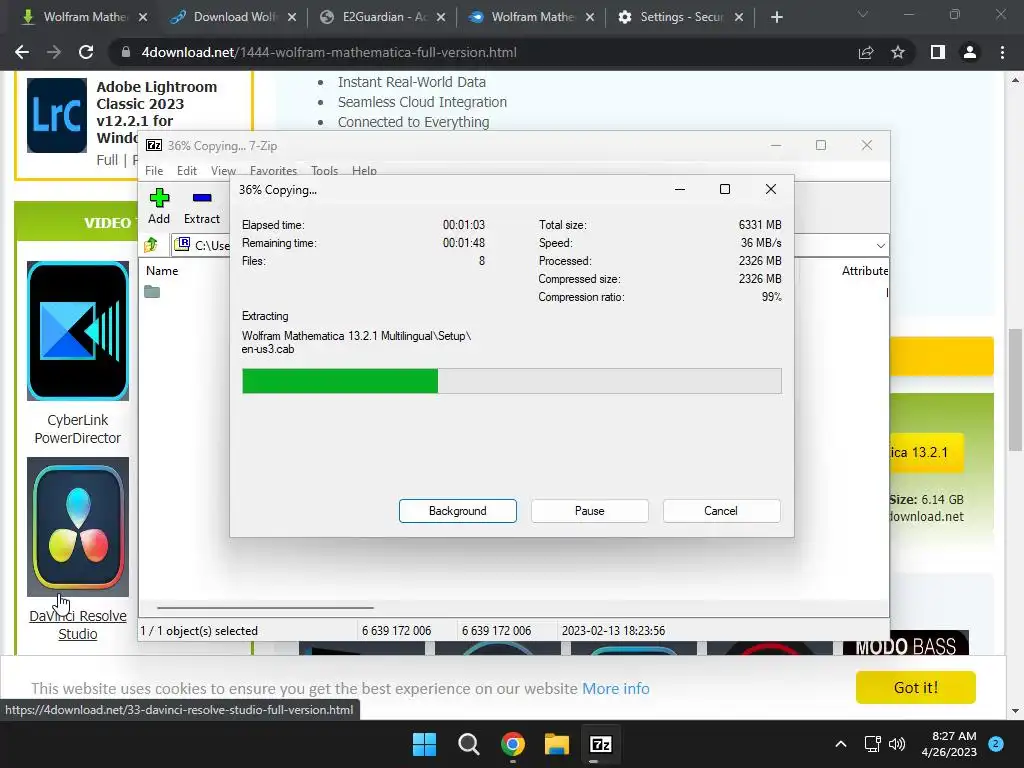Open the File menu in 7-Zip
Screen dimensions: 1024x768
154,170
